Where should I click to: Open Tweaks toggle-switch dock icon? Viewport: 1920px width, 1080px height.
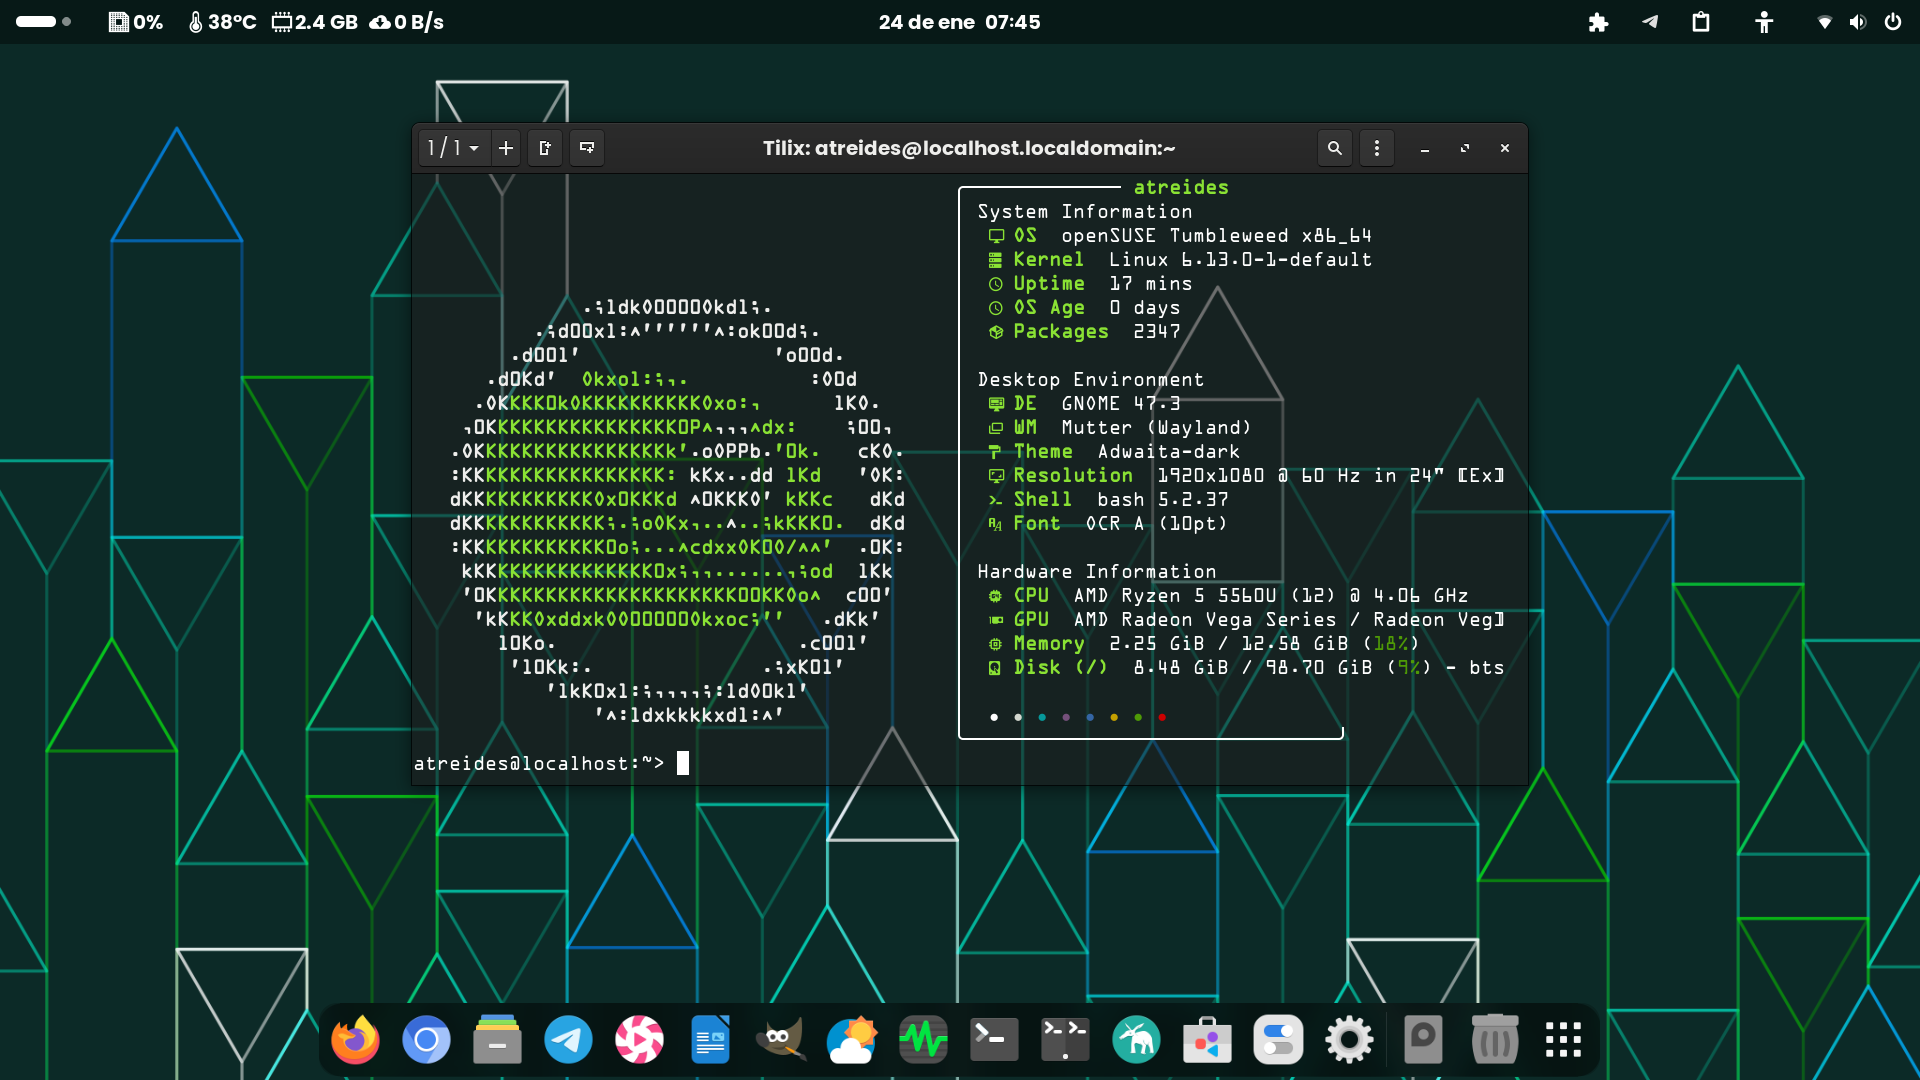[x=1278, y=1040]
